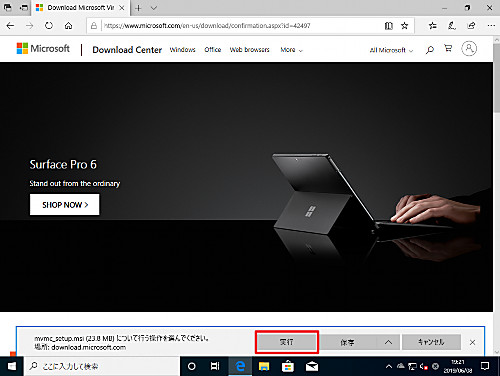The width and height of the screenshot is (500, 376).
Task: Click the lock icon in address bar
Action: click(x=94, y=26)
